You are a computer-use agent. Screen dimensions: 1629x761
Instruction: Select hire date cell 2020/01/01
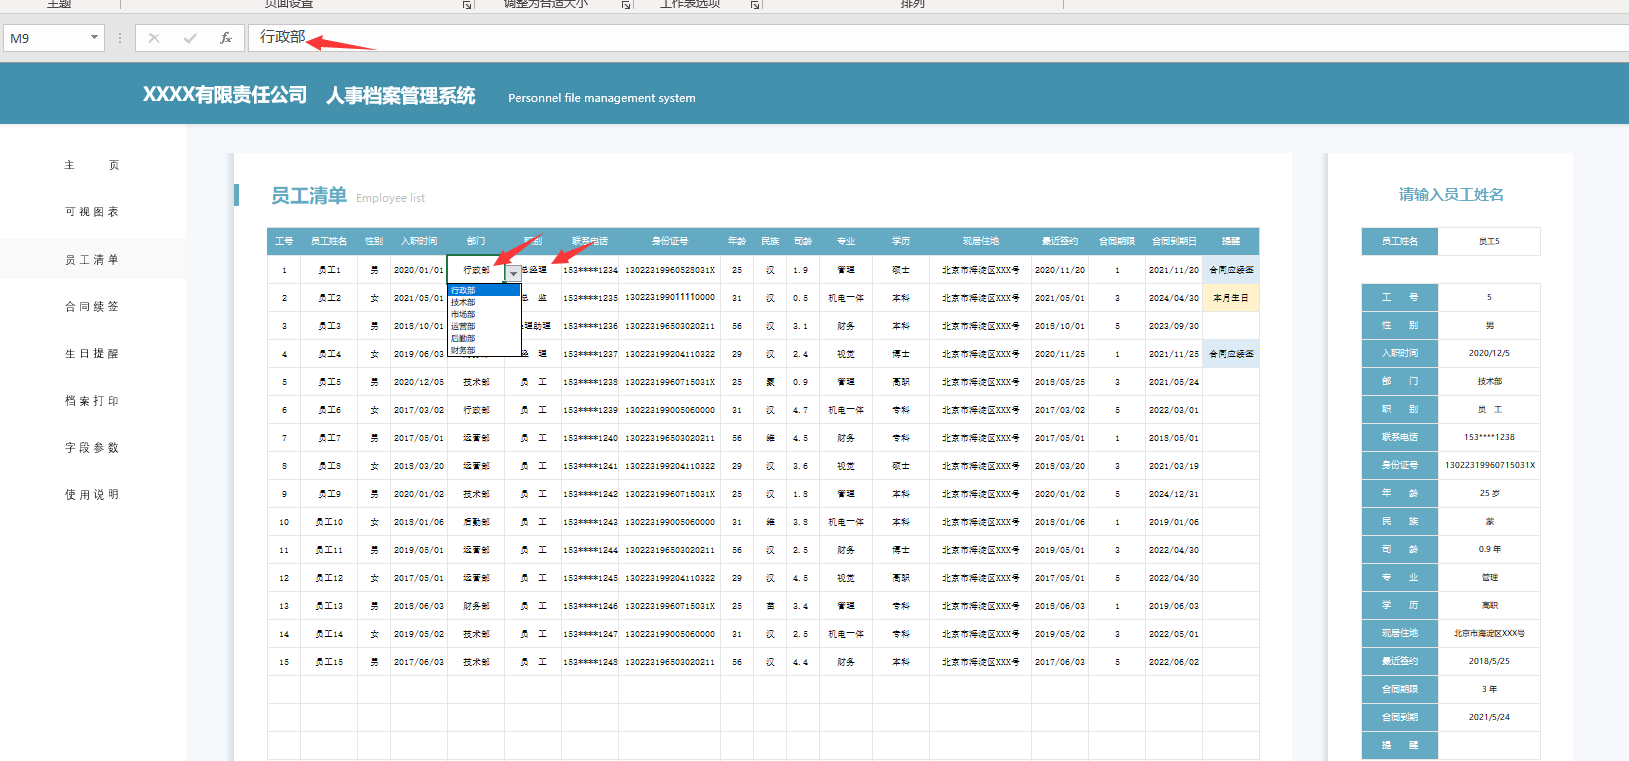(x=419, y=270)
